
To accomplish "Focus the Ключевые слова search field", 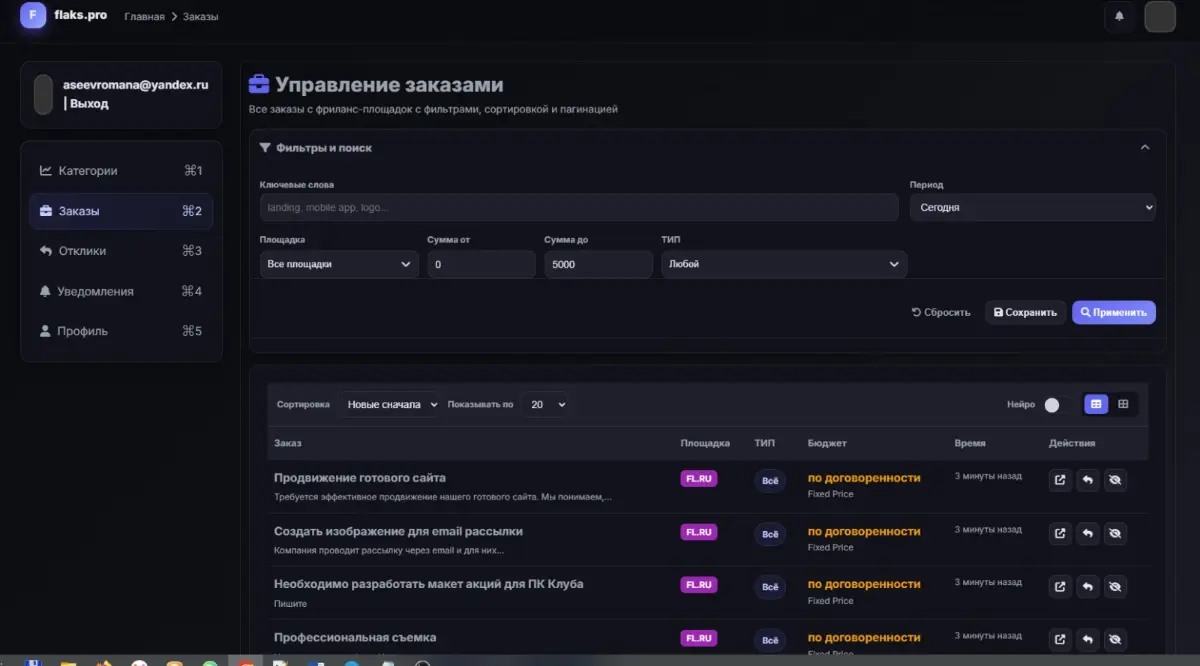I will point(579,207).
